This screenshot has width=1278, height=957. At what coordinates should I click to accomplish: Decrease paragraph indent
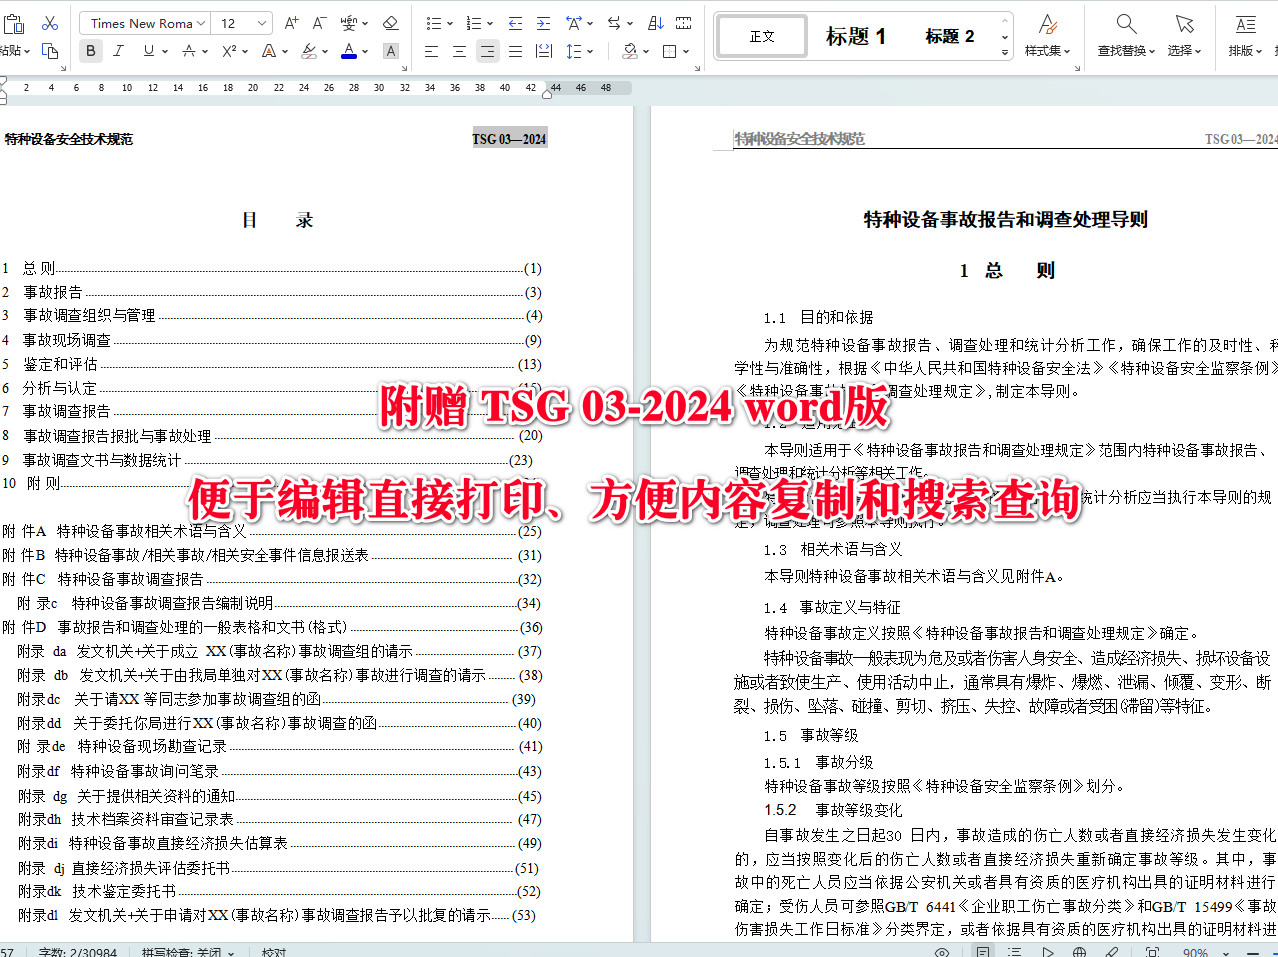[x=515, y=23]
